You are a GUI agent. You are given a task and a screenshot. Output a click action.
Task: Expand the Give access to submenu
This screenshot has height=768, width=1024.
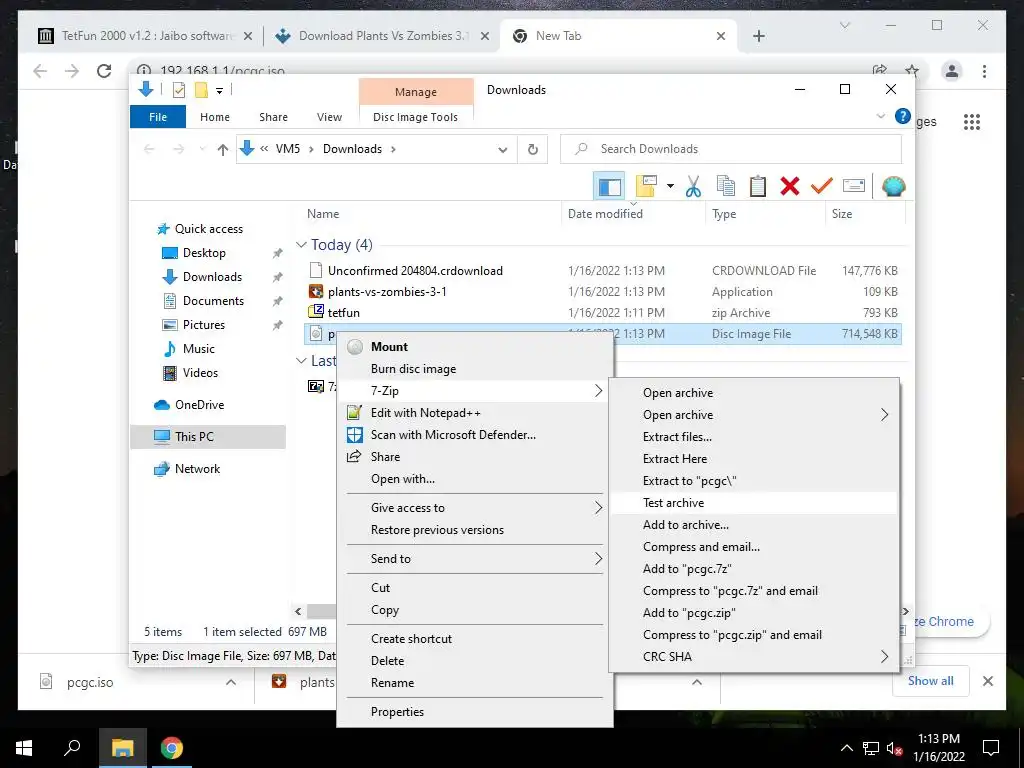pyautogui.click(x=598, y=507)
